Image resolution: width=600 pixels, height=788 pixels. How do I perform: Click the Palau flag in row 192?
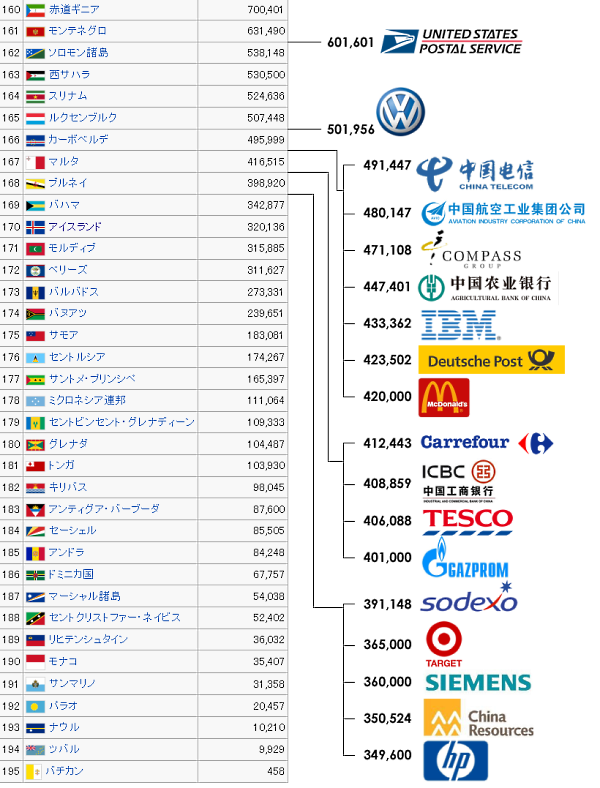[x=35, y=706]
